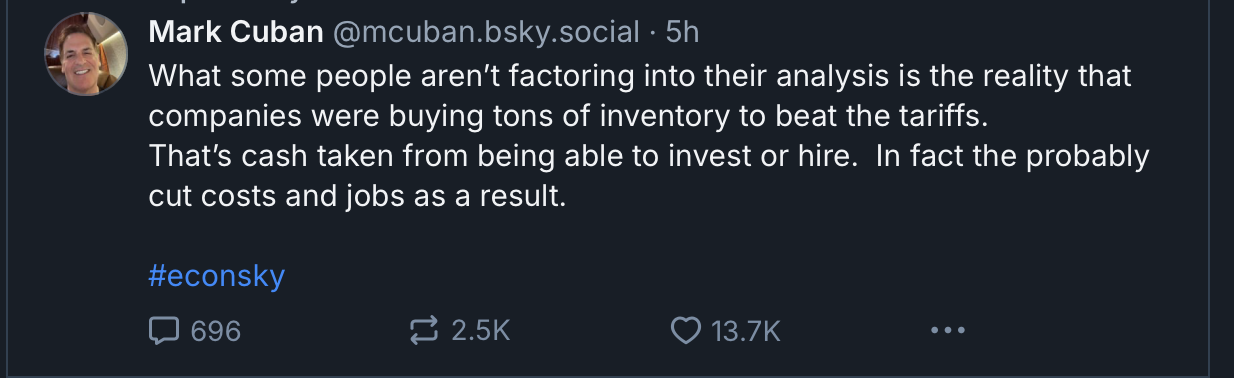The image size is (1234, 378).
Task: Click the reply speech bubble icon
Action: tap(163, 330)
